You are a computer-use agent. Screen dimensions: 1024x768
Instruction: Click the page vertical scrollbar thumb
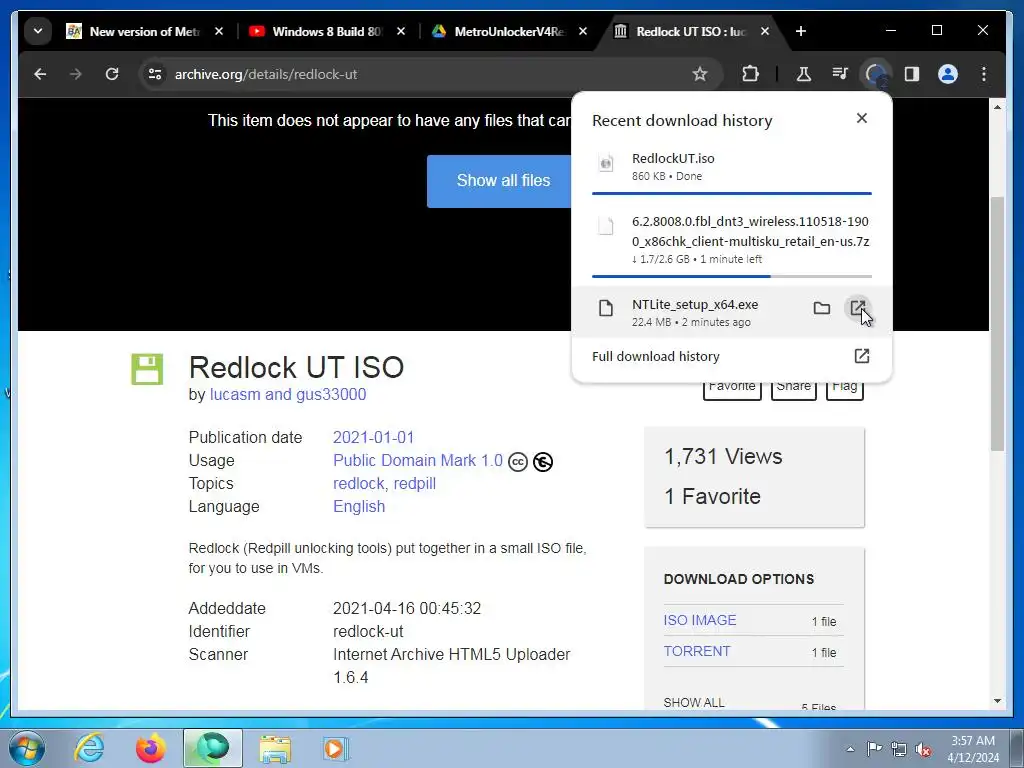pos(997,323)
